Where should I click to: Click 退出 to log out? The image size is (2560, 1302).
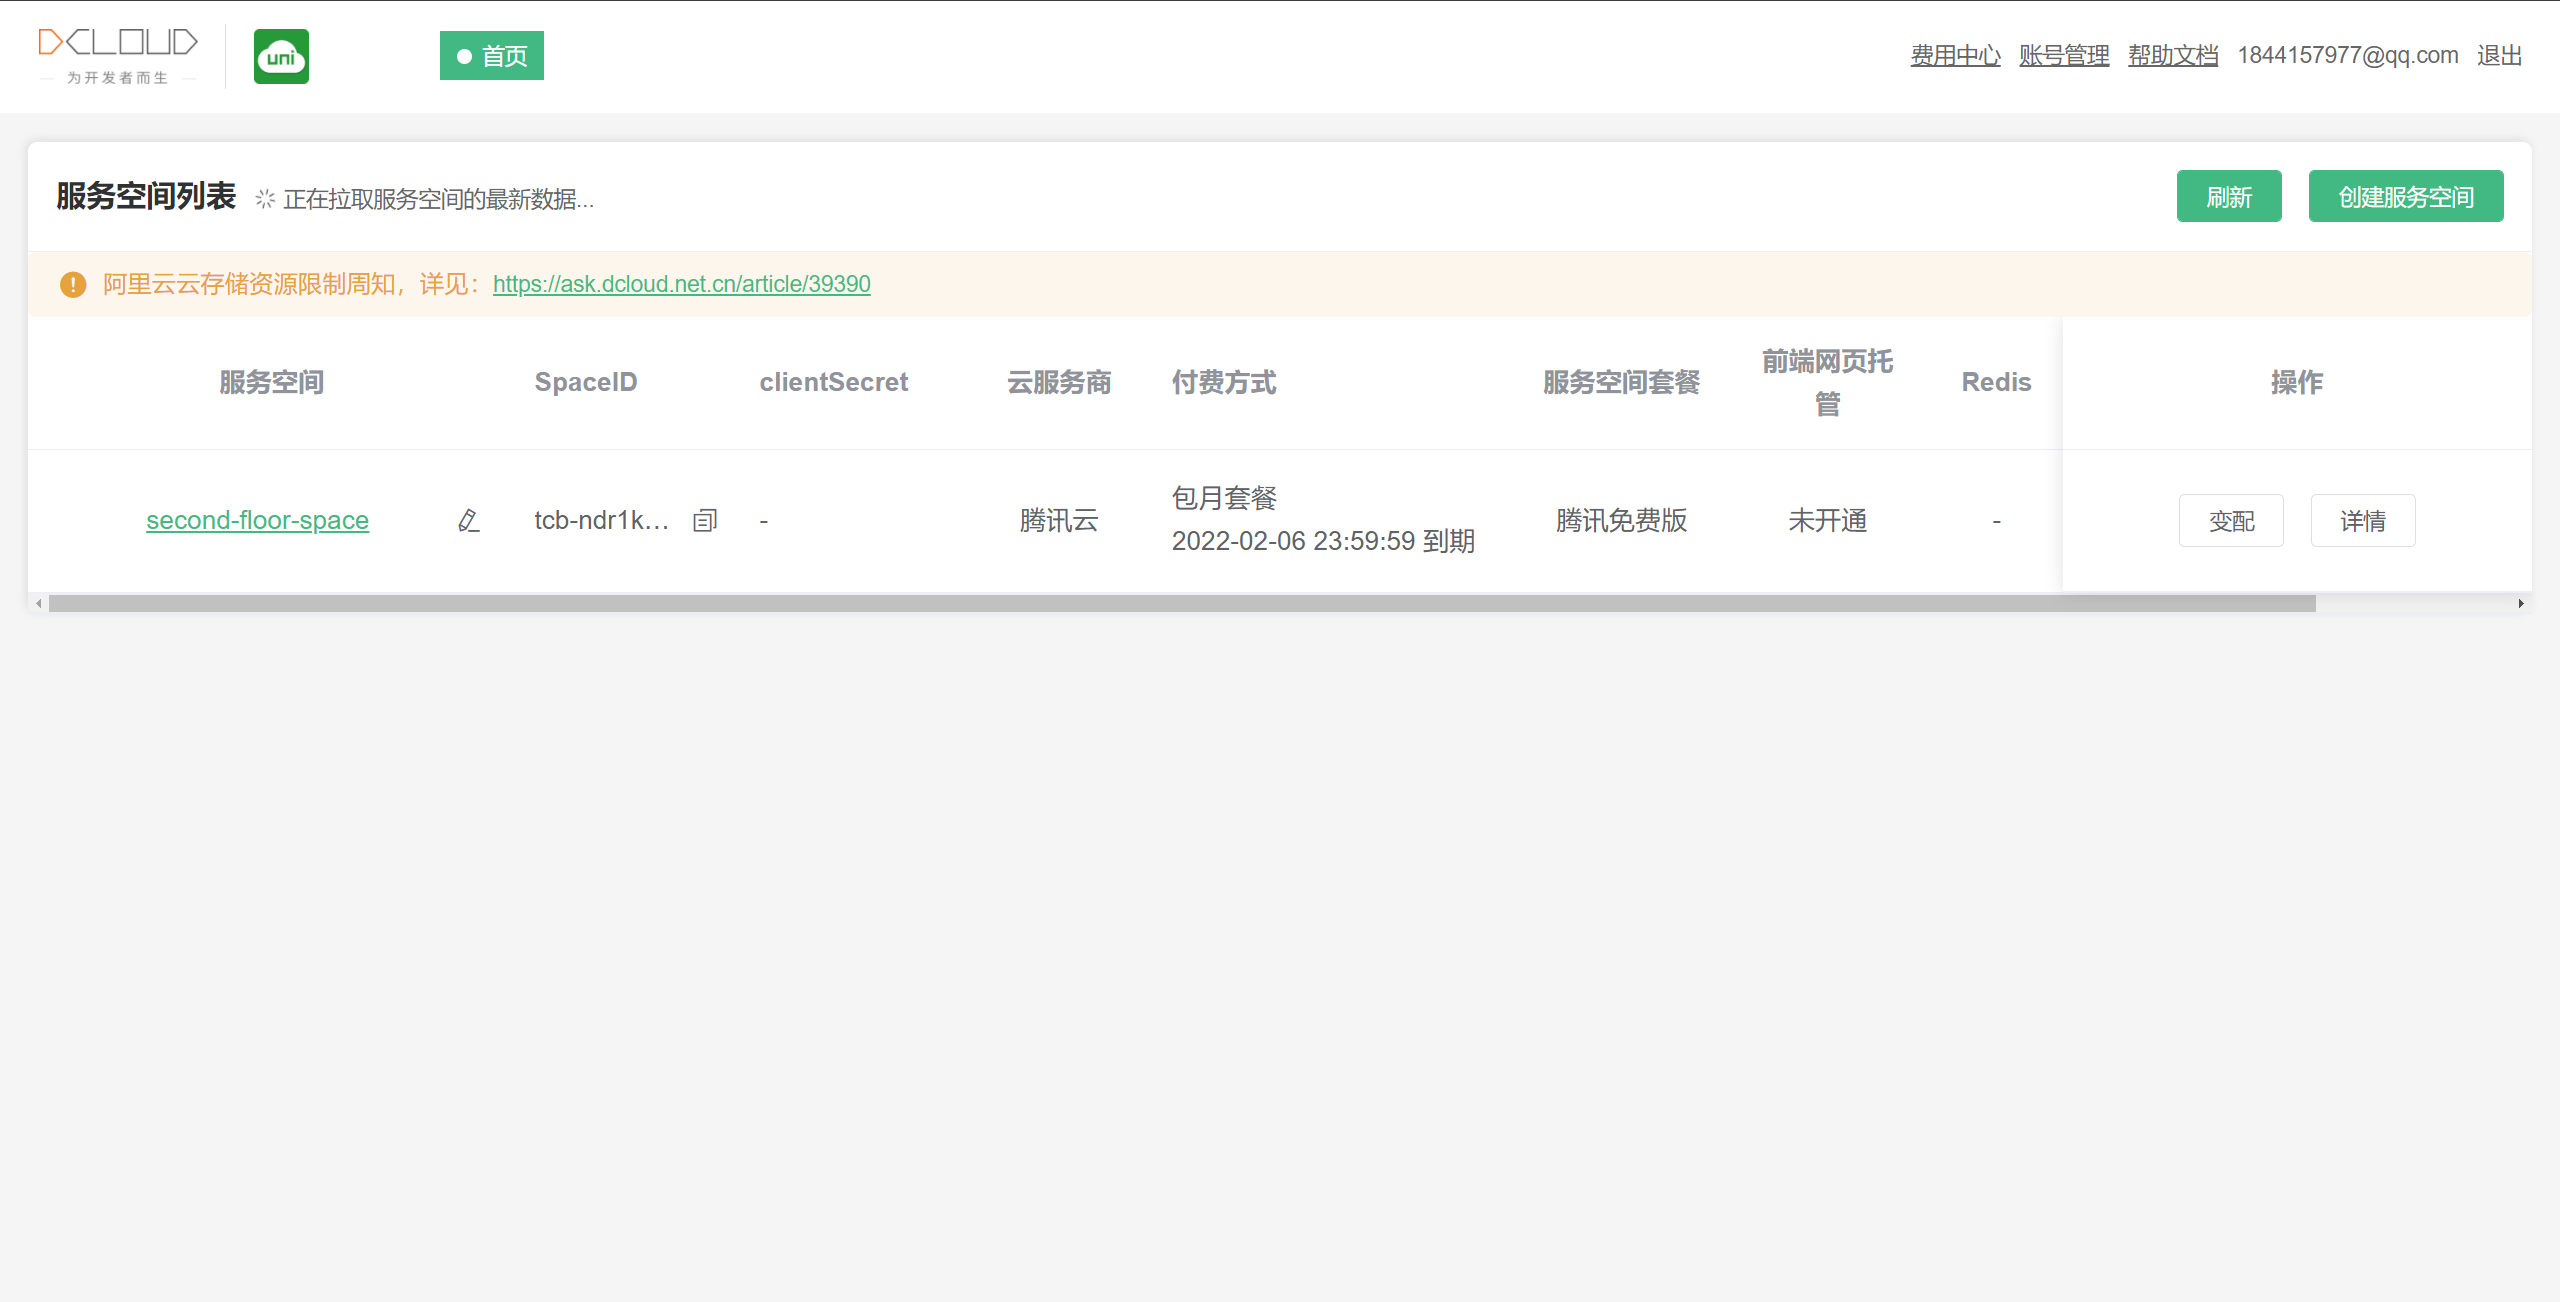[x=2499, y=56]
